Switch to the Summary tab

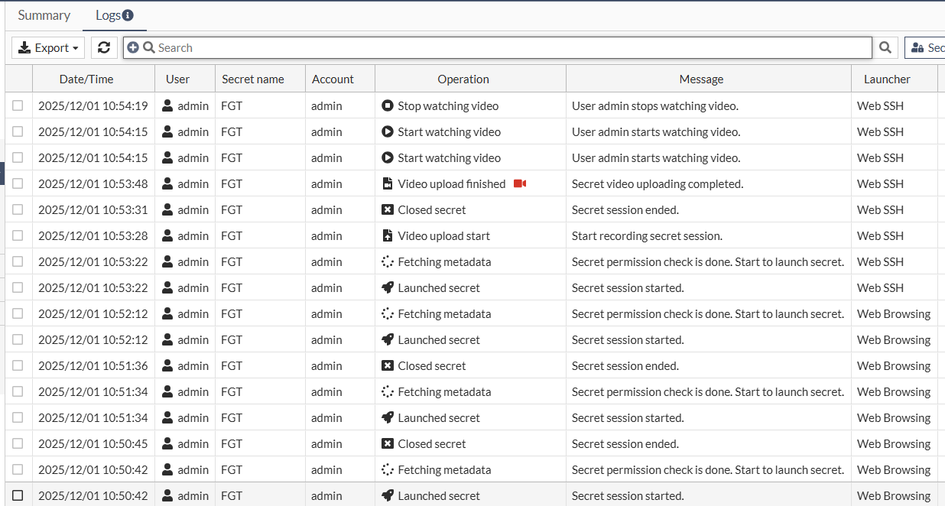point(44,16)
